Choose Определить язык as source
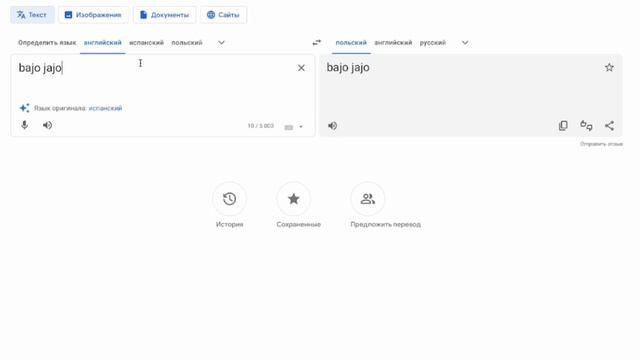 coord(47,42)
